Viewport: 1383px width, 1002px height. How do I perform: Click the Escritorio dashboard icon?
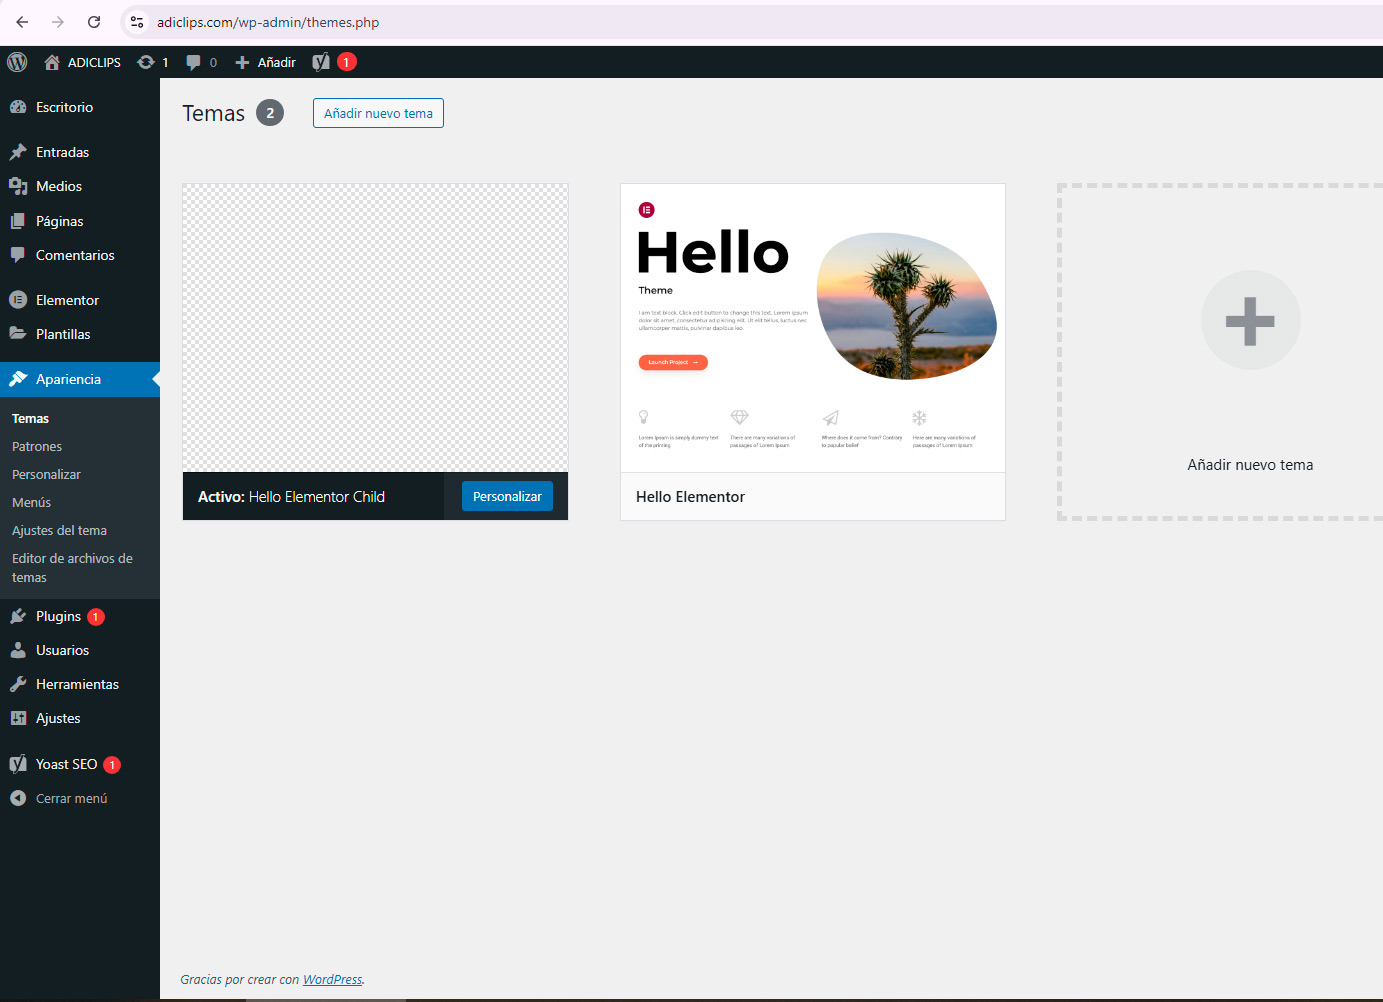[x=18, y=107]
